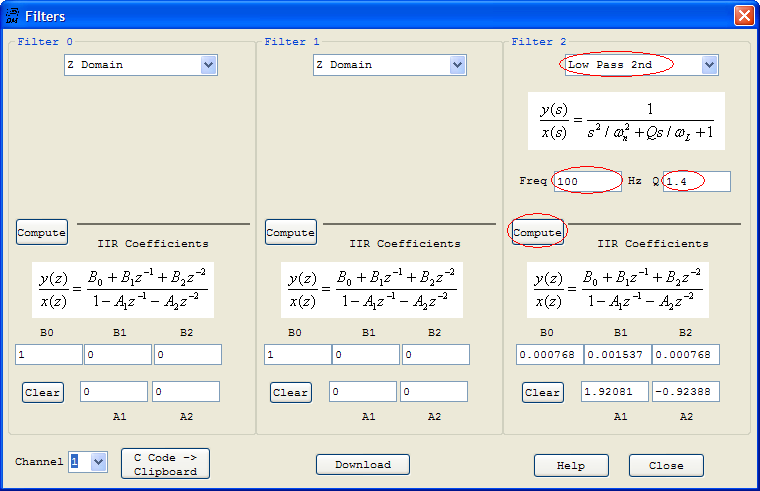The image size is (760, 491).
Task: Open the Low Pass 2nd filter dropdown
Action: coord(709,65)
